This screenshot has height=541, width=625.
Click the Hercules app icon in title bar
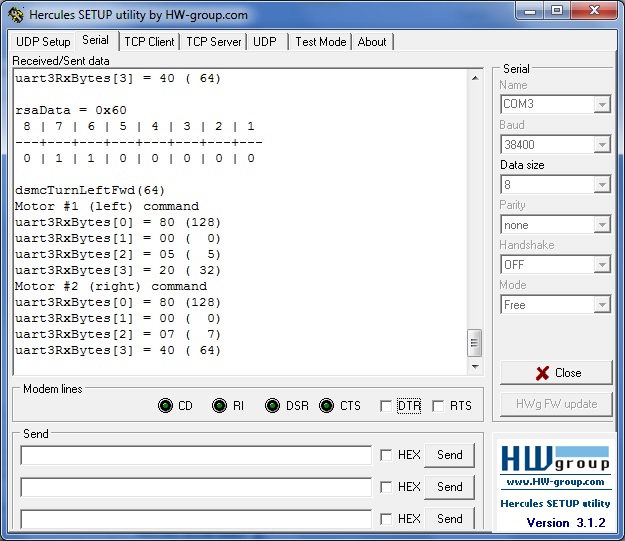click(16, 15)
